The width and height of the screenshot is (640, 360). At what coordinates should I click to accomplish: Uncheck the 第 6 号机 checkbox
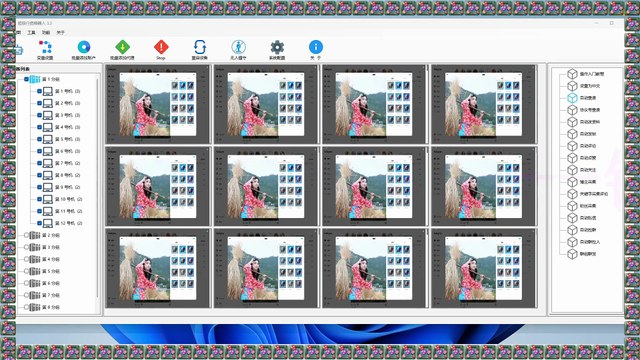click(40, 151)
